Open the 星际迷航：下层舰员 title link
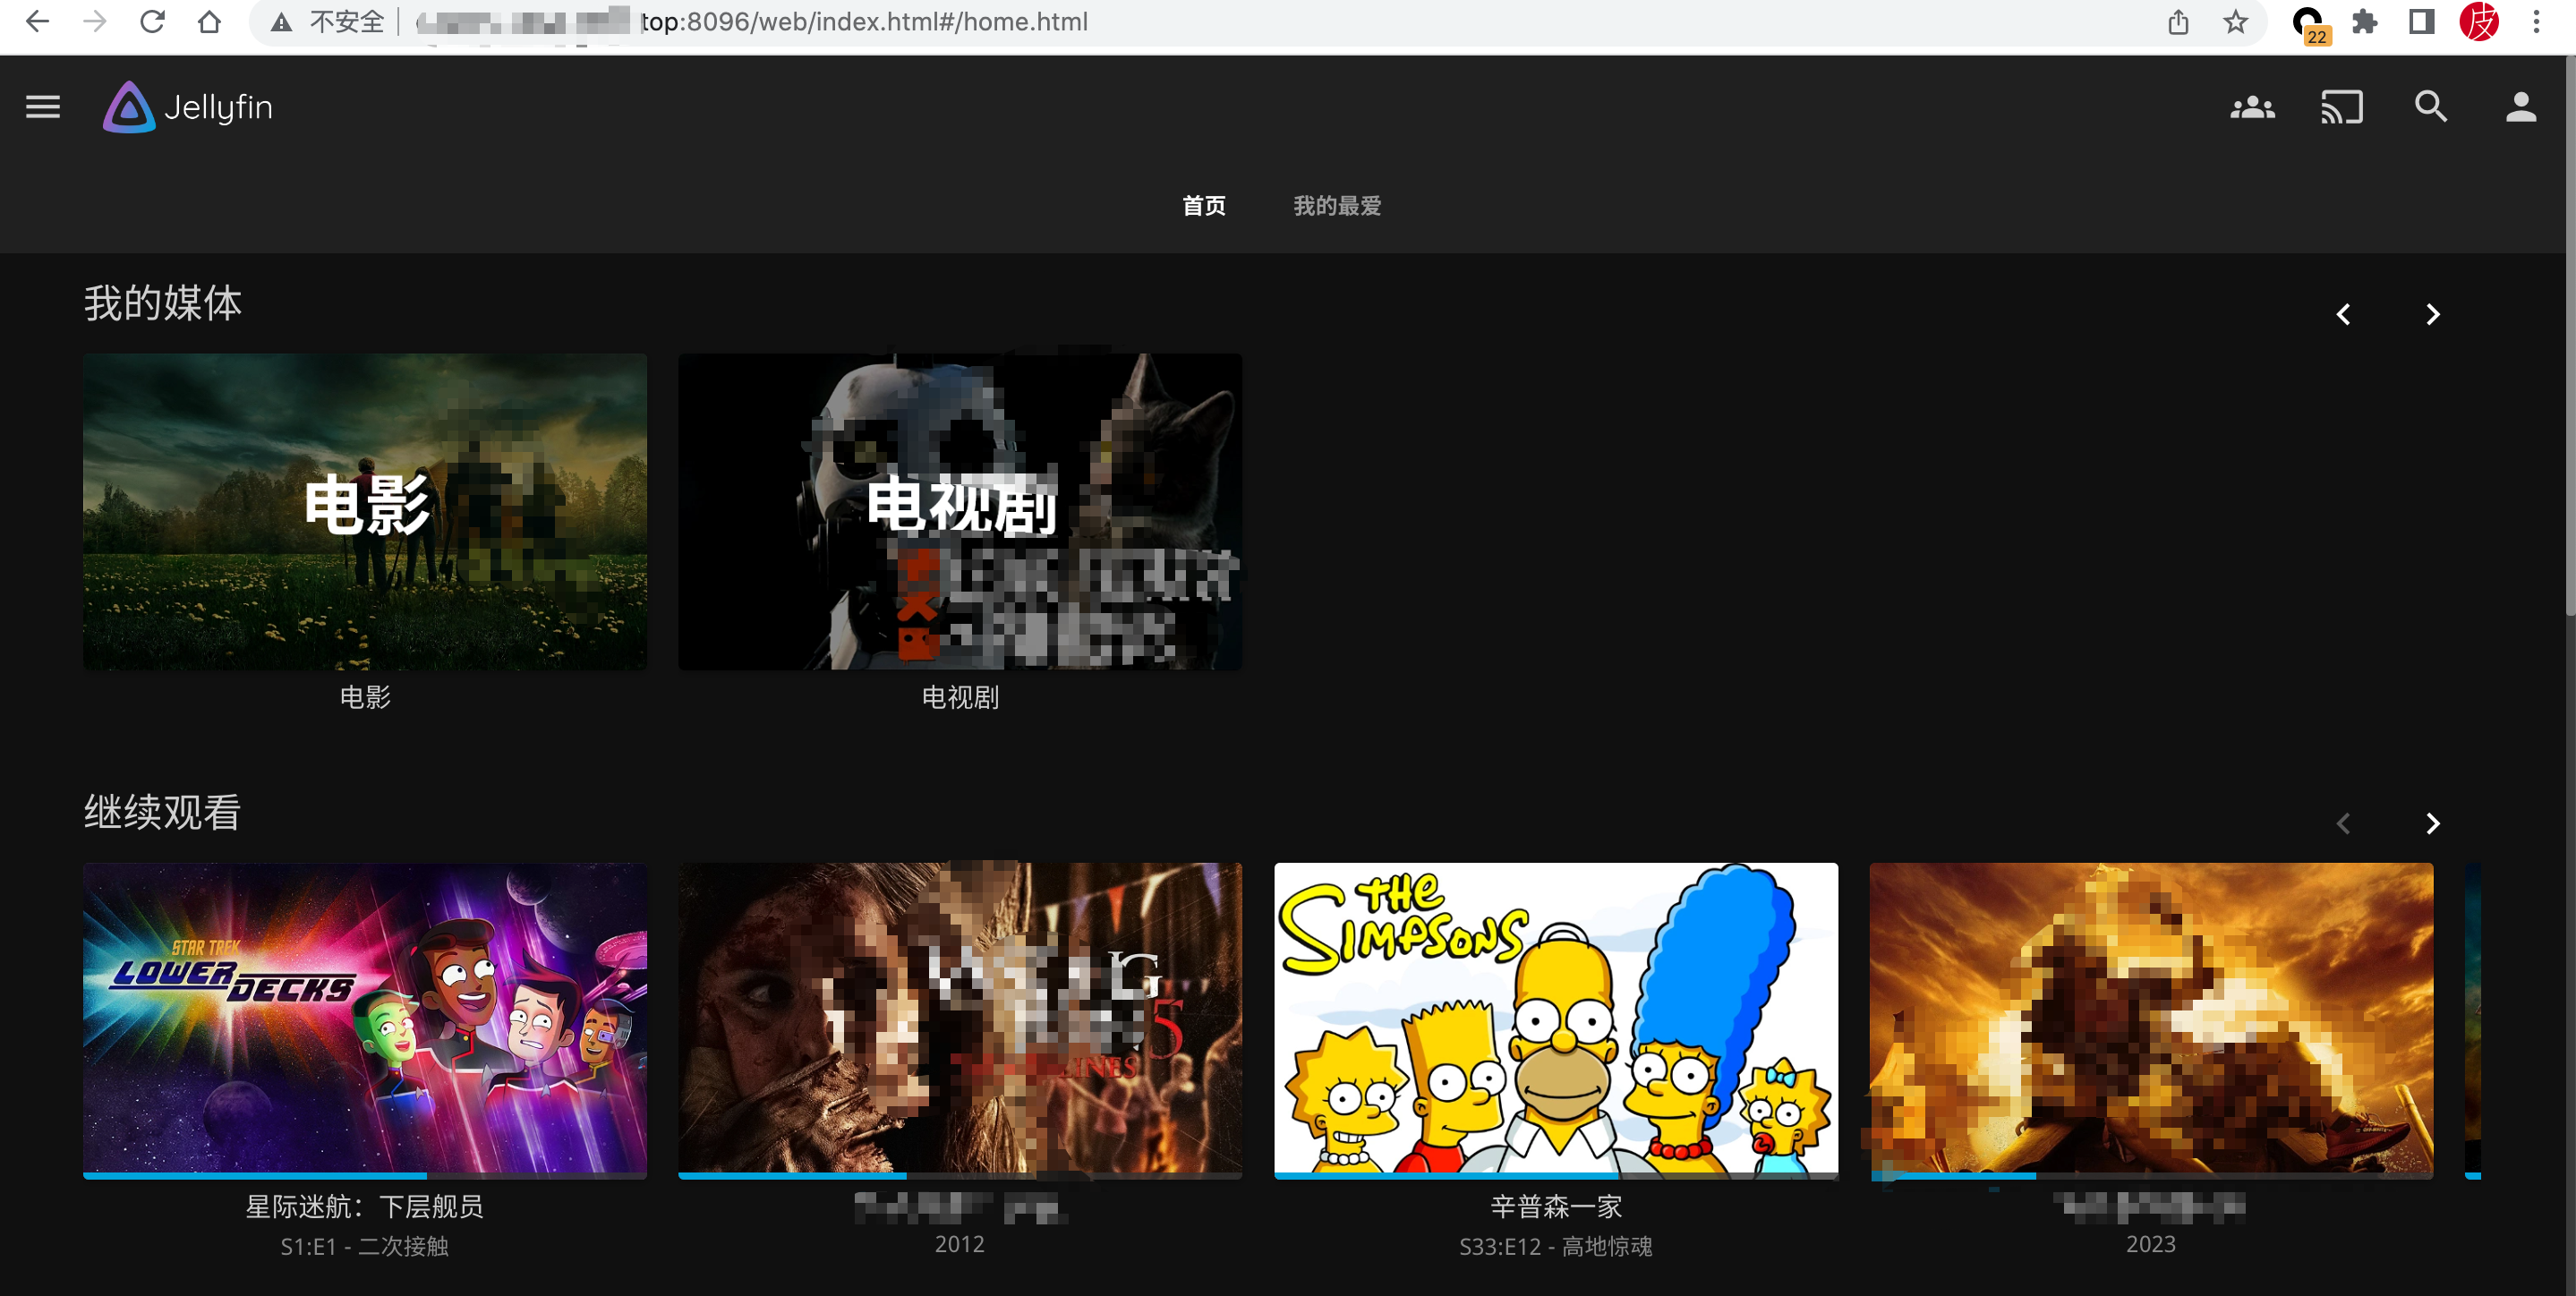 point(365,1207)
